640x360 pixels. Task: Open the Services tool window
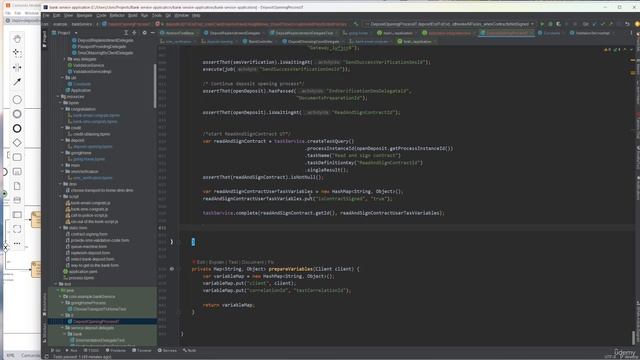click(x=167, y=350)
